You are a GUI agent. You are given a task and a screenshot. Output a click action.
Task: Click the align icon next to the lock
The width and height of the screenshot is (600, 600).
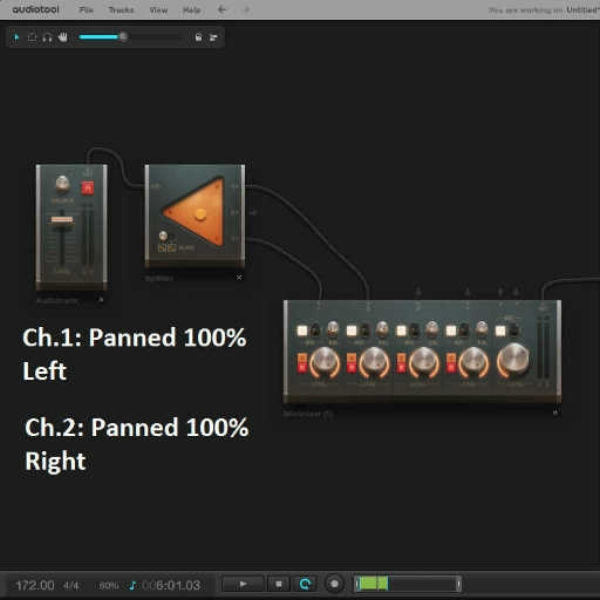[x=214, y=37]
